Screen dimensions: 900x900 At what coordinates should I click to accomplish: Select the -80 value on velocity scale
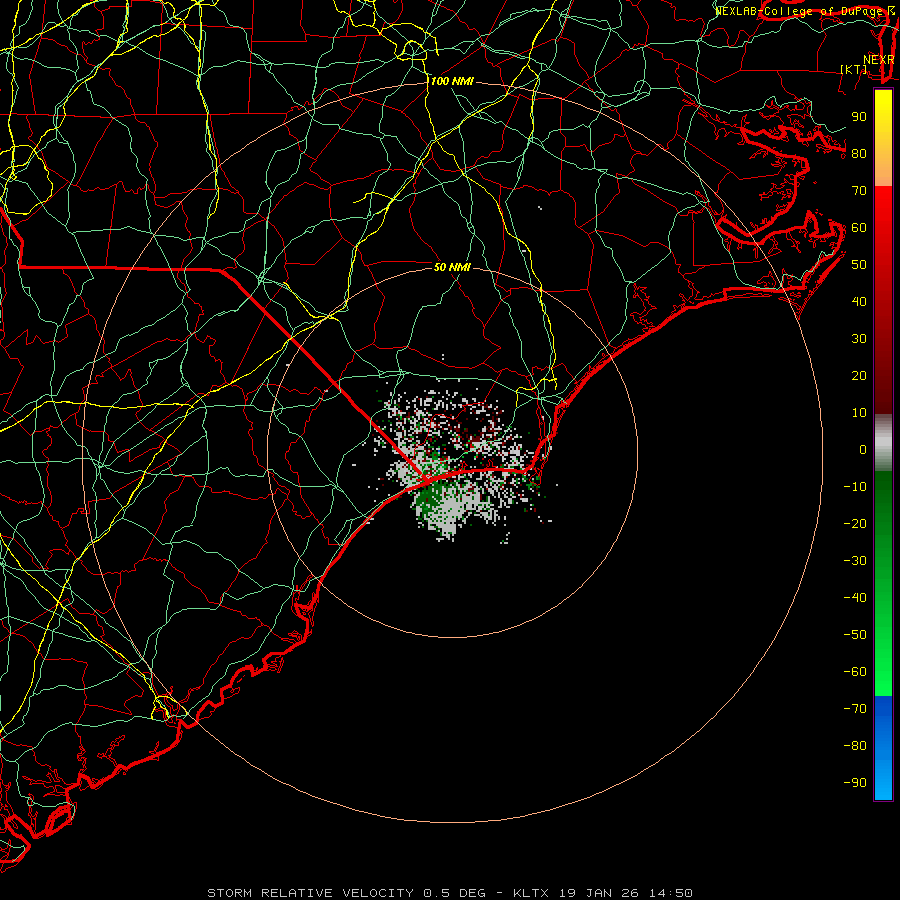[x=855, y=746]
